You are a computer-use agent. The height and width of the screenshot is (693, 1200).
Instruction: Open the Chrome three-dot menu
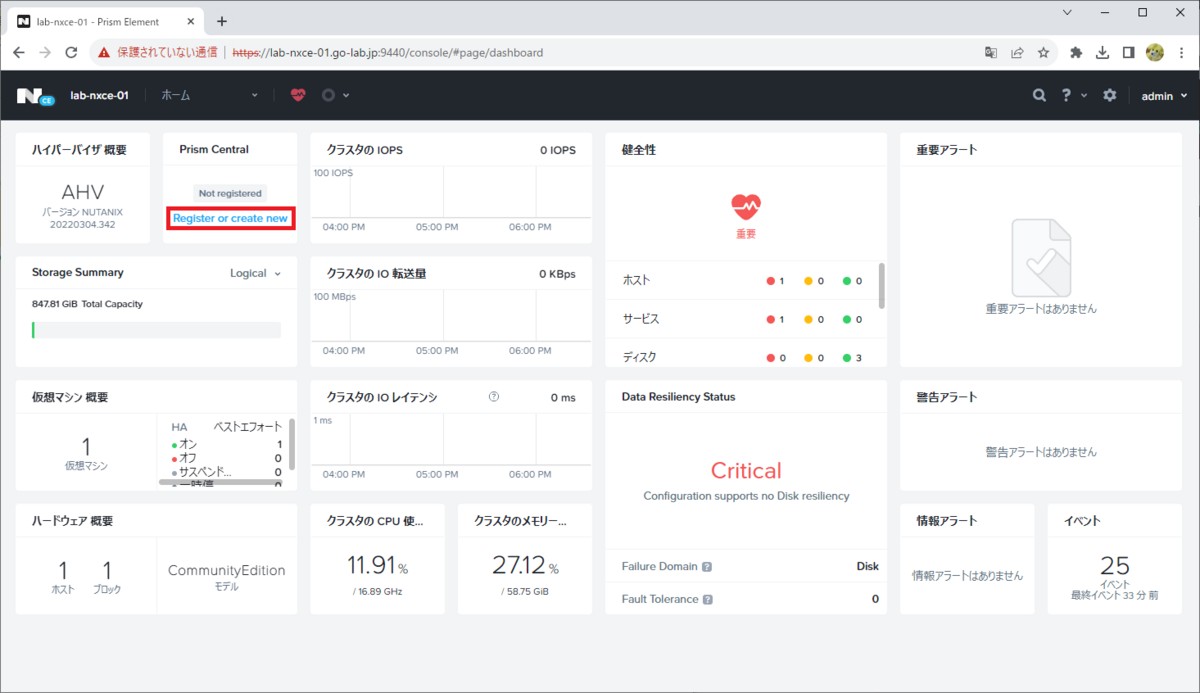pos(1182,52)
